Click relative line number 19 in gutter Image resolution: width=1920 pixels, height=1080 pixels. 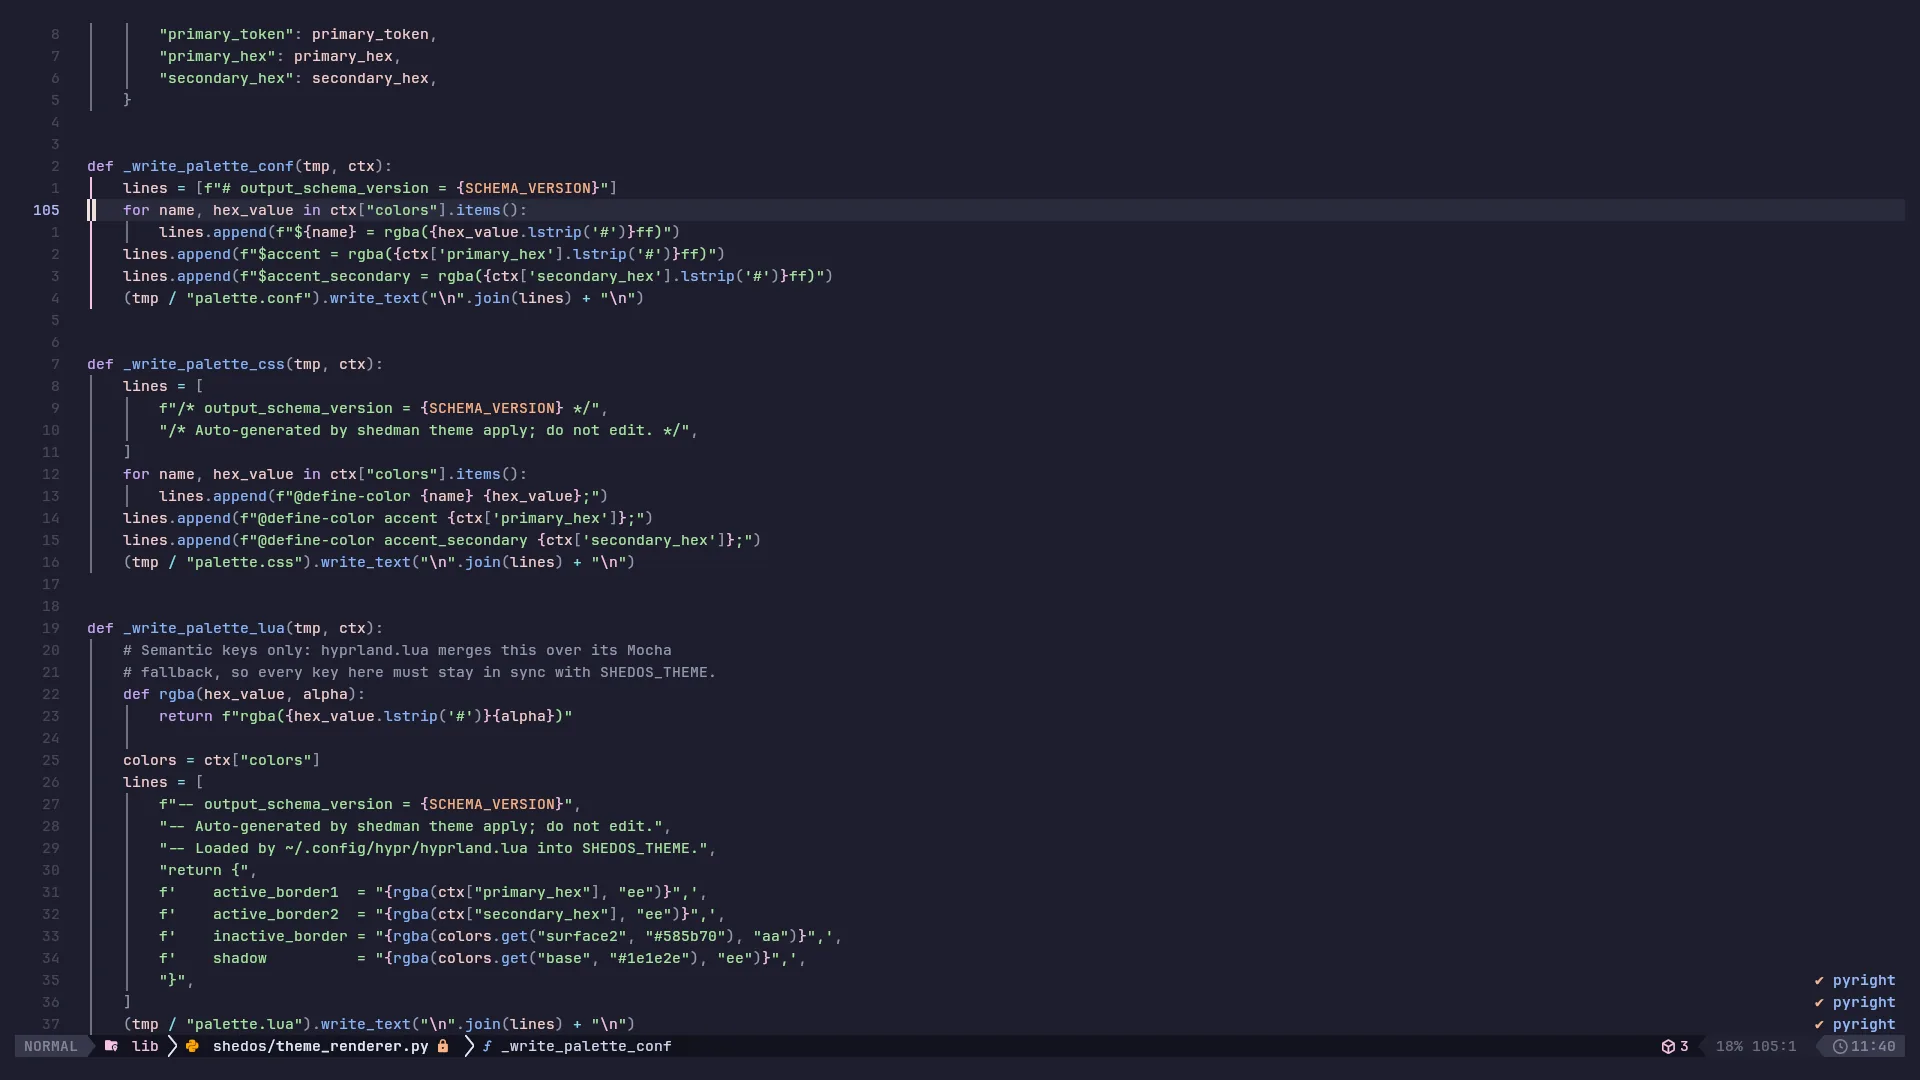tap(50, 628)
